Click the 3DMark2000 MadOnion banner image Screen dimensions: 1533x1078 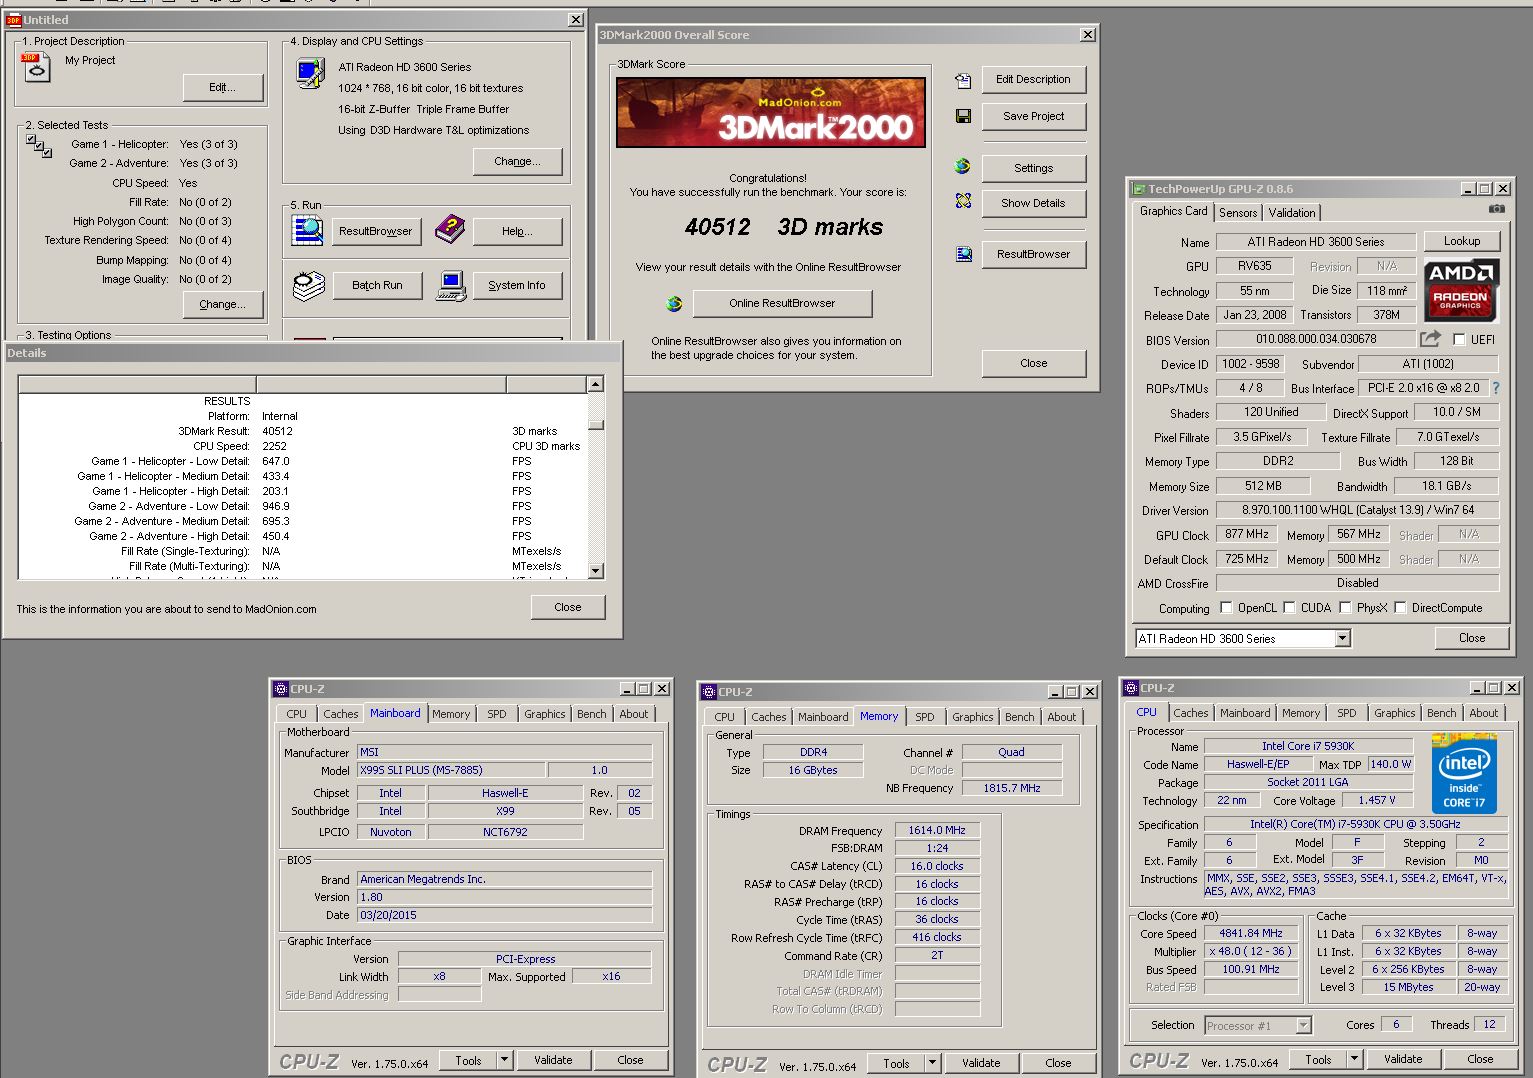click(770, 112)
